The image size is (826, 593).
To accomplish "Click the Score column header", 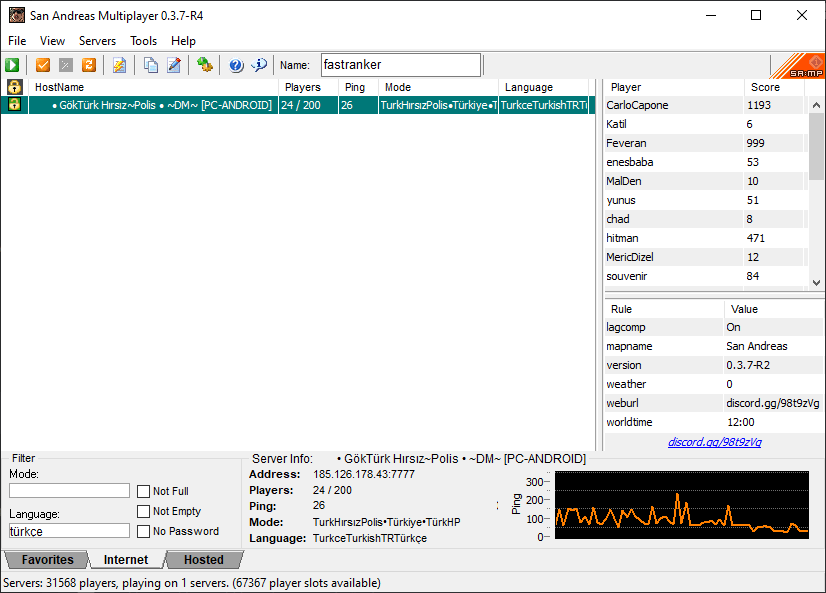I will pyautogui.click(x=775, y=87).
